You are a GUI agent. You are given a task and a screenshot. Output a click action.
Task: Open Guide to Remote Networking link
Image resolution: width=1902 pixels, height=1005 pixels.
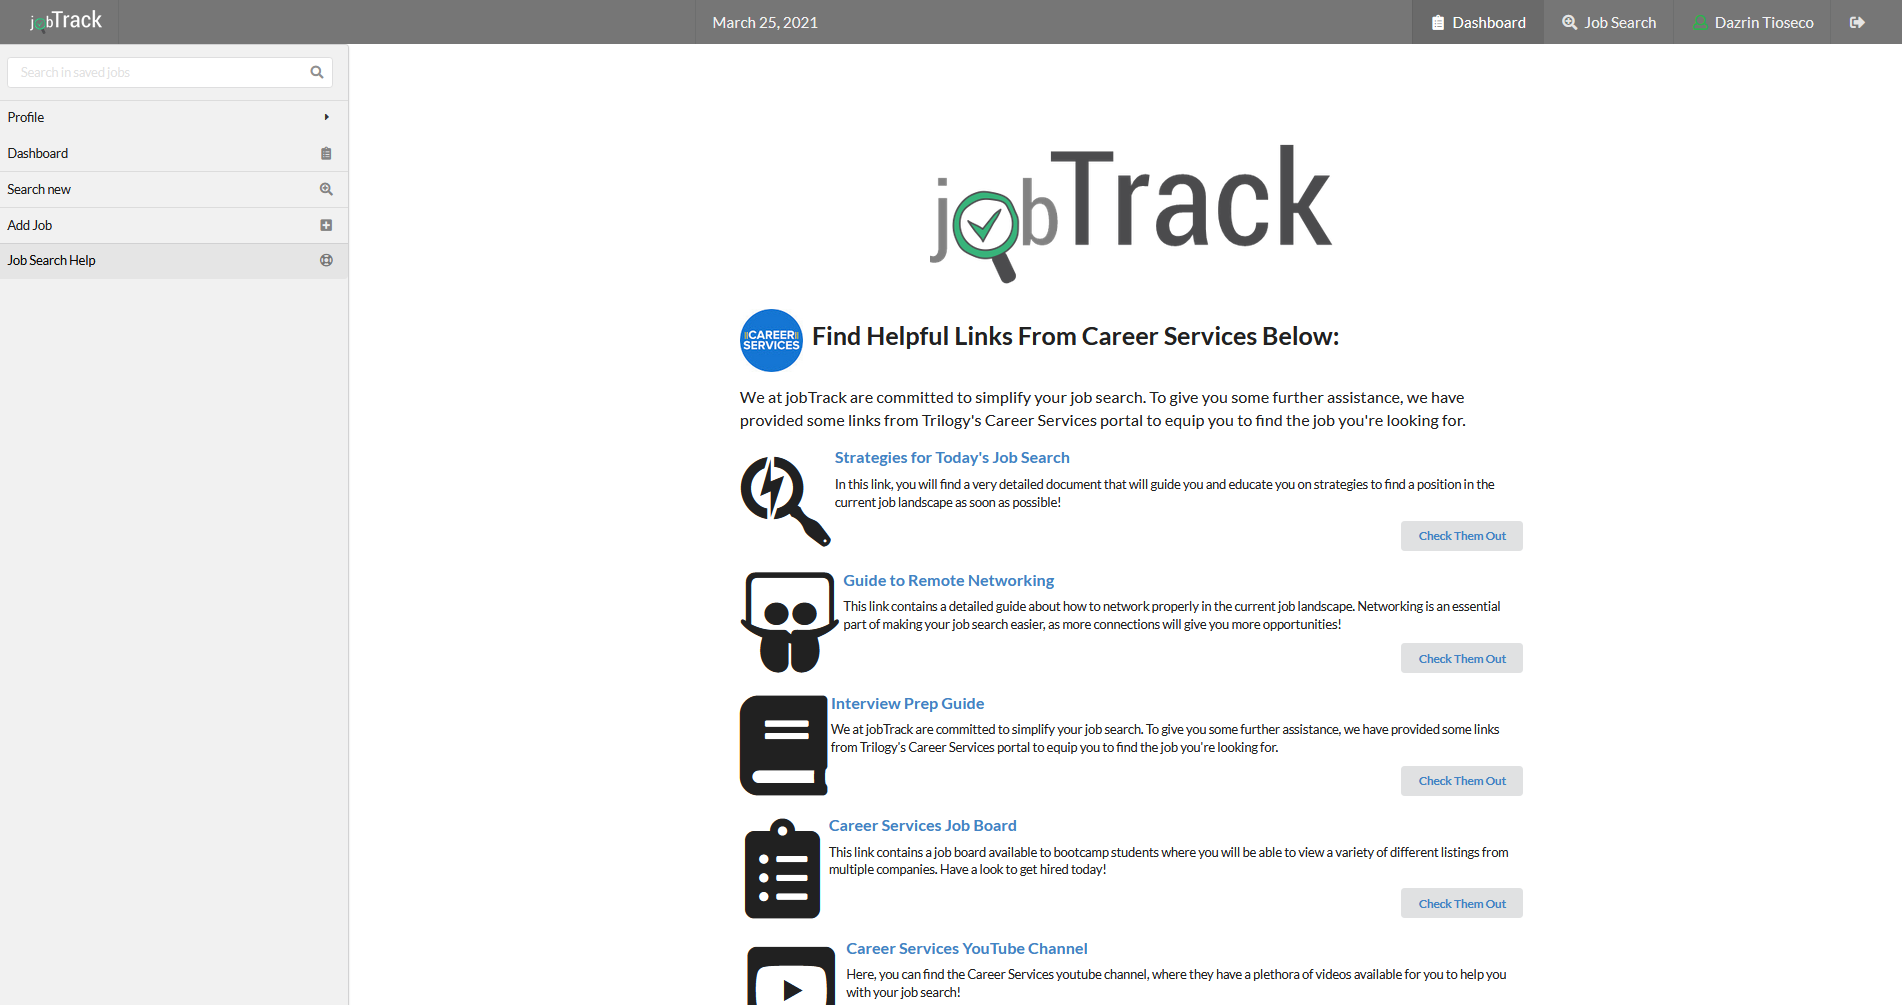pyautogui.click(x=948, y=580)
